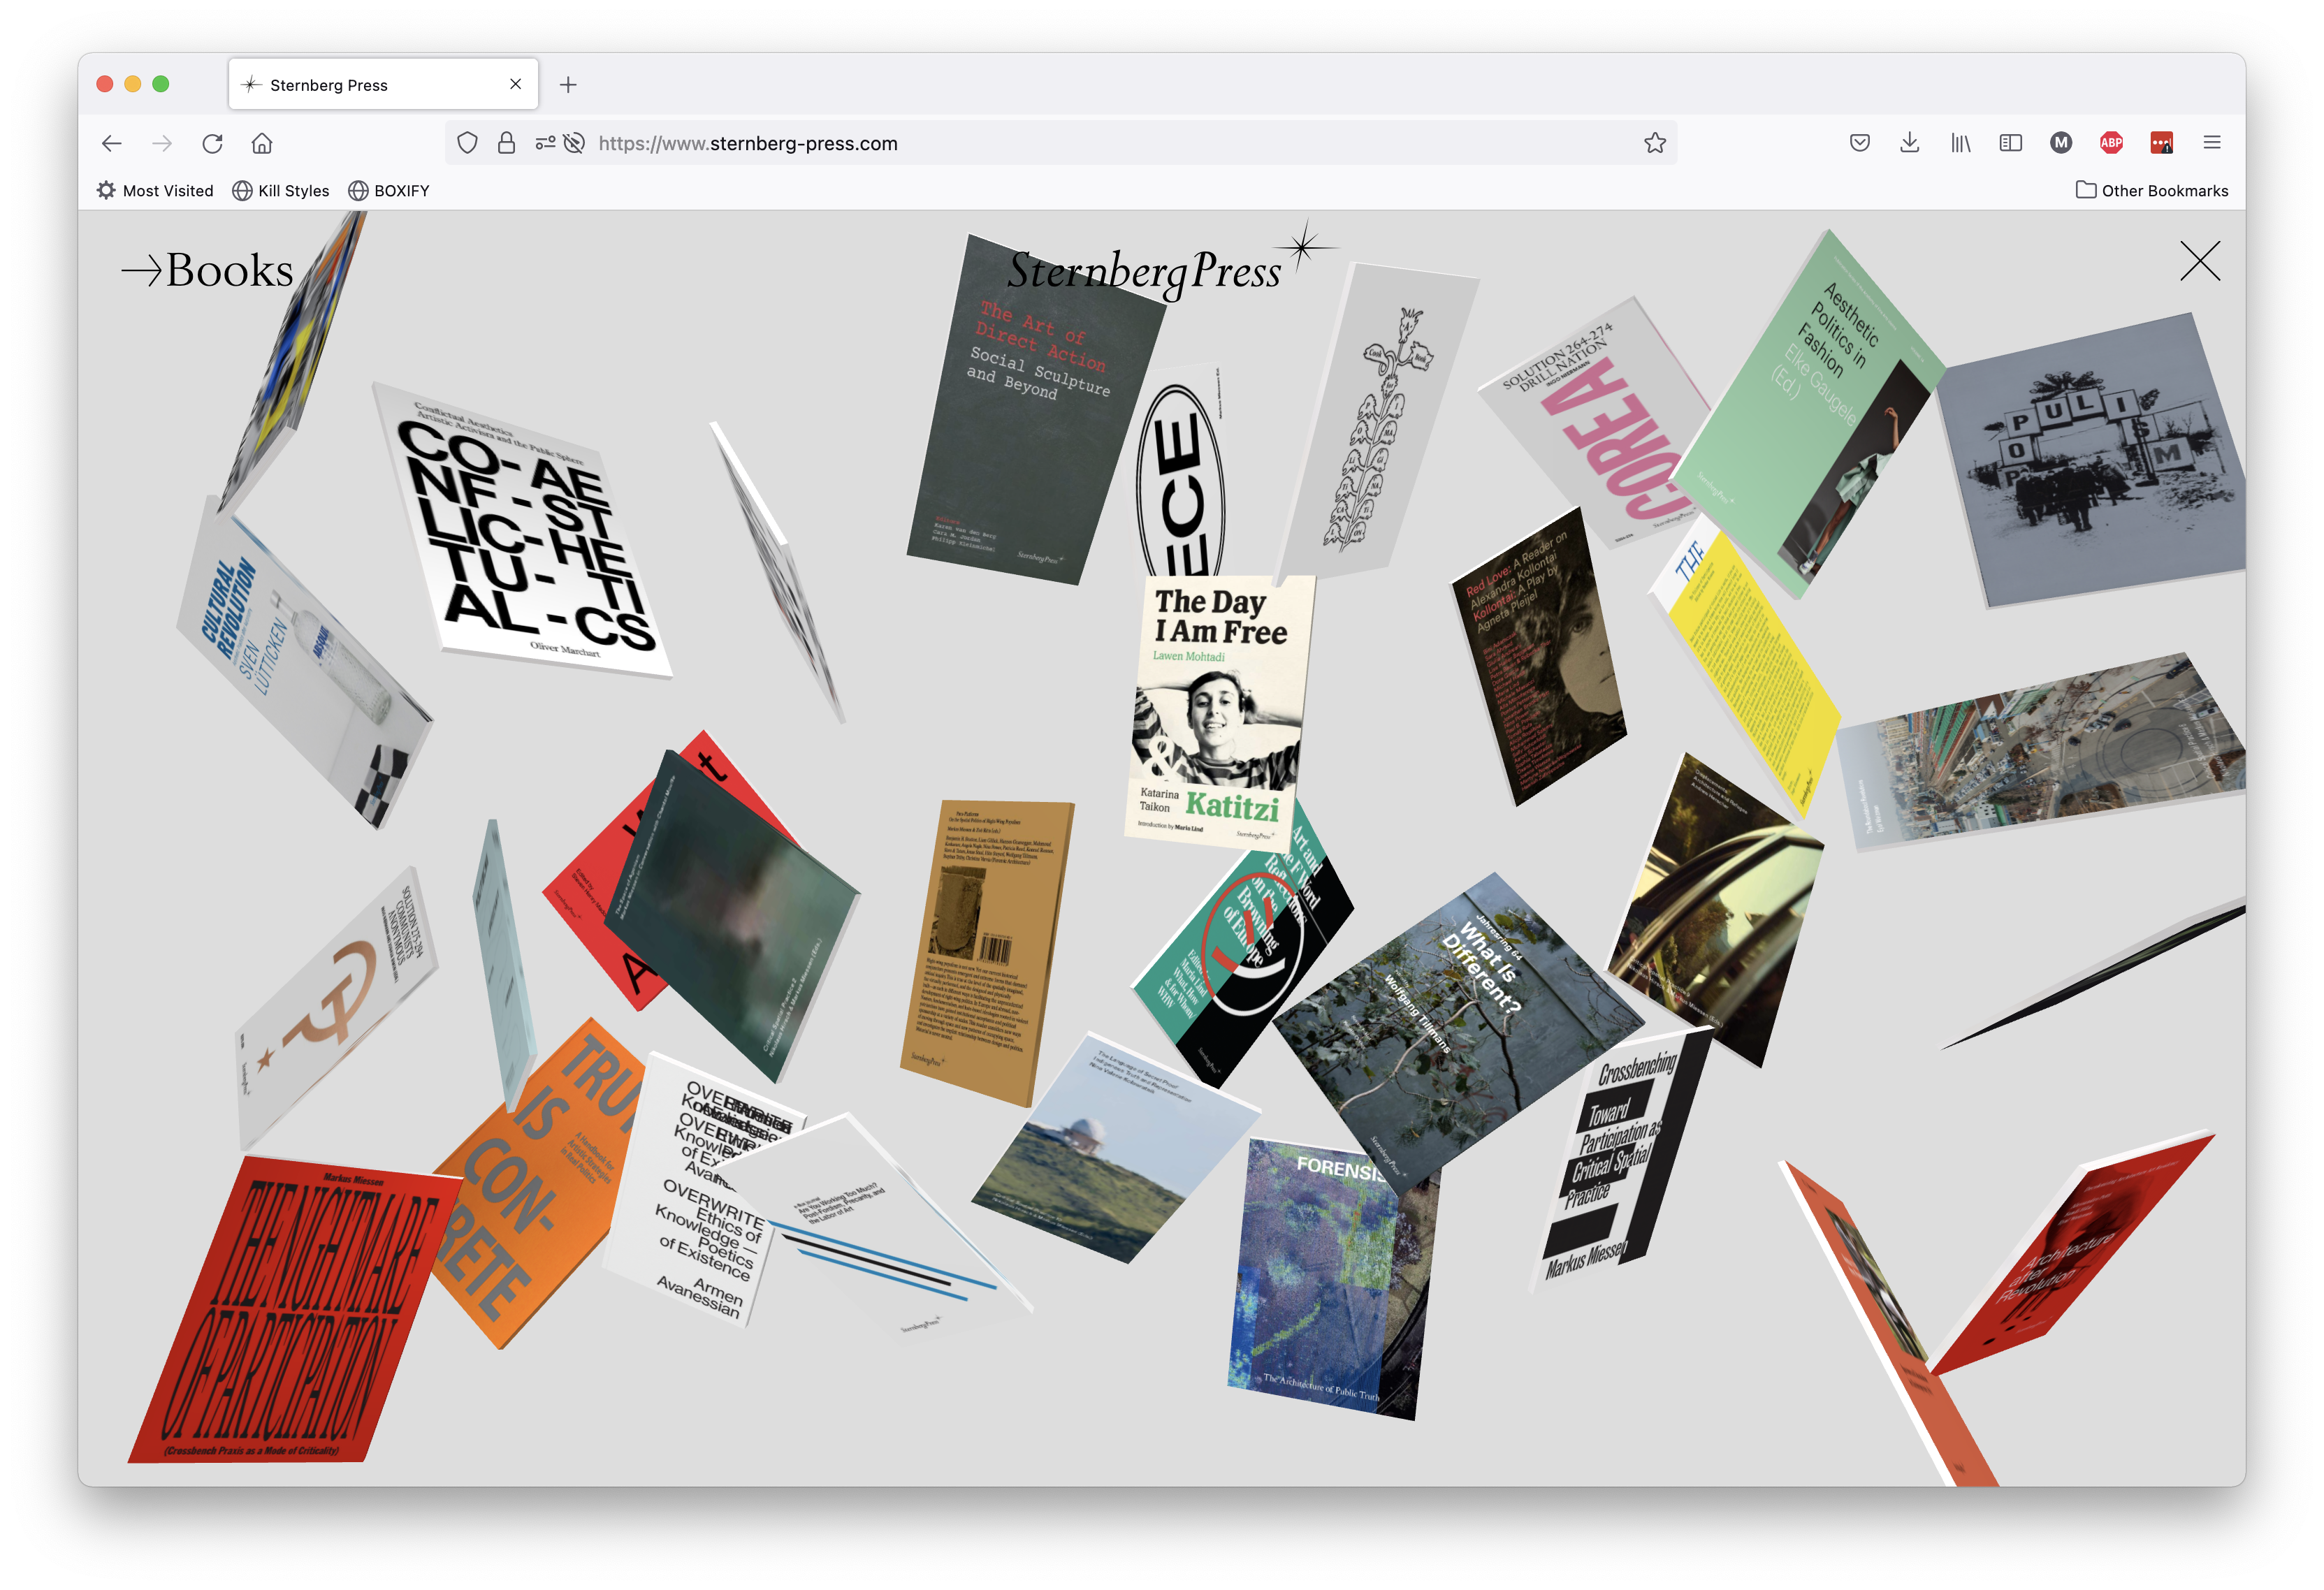Image resolution: width=2324 pixels, height=1590 pixels.
Task: Open the Downloads arrow icon
Action: pyautogui.click(x=1910, y=143)
